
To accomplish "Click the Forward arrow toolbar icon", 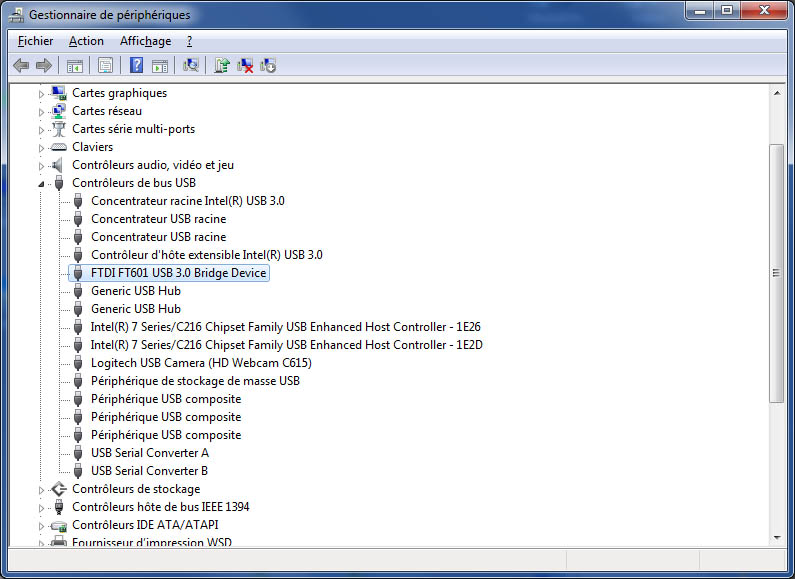I will 44,65.
